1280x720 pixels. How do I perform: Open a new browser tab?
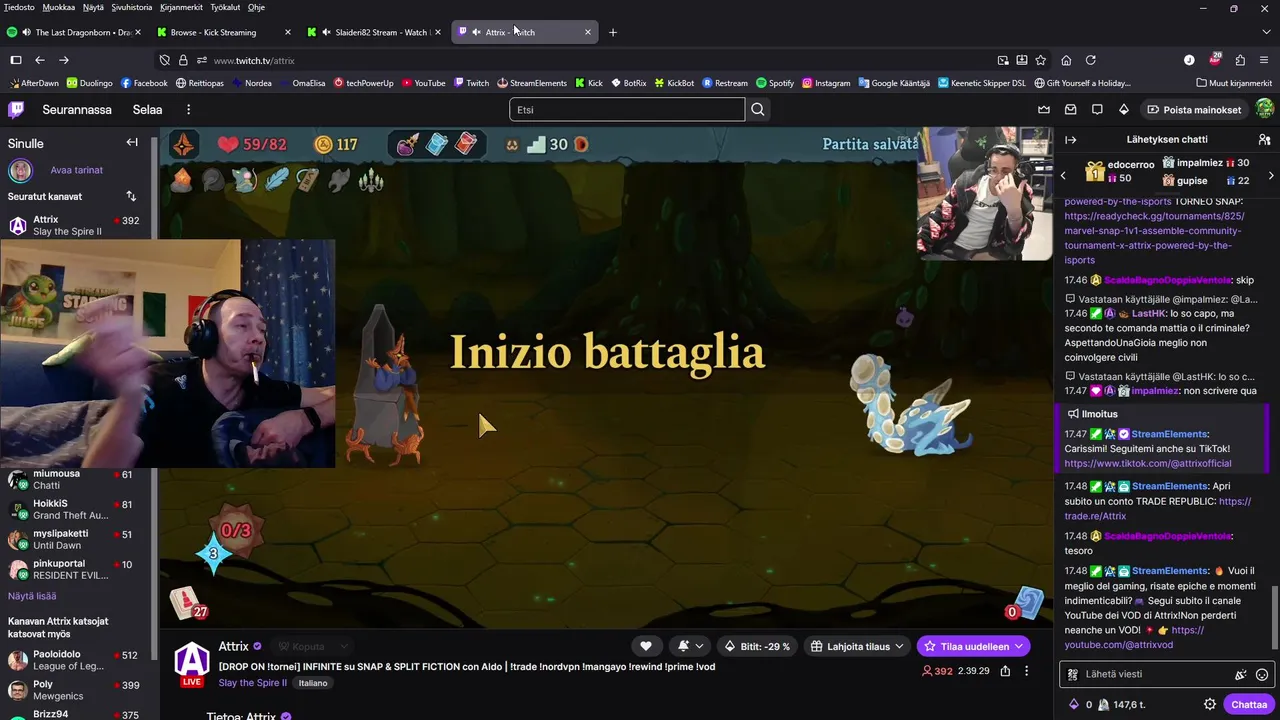613,32
